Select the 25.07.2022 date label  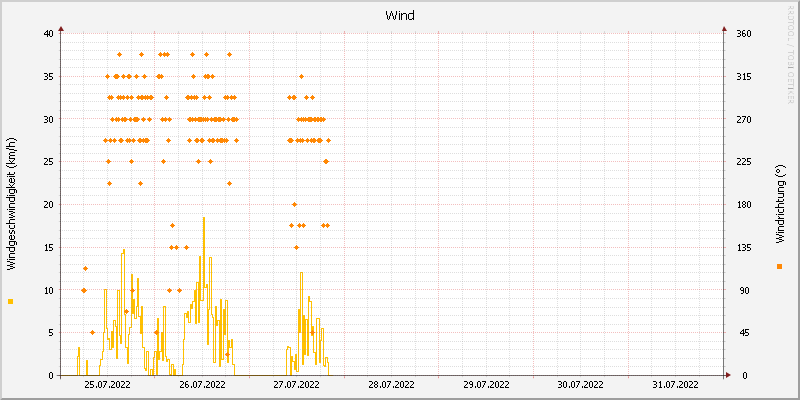point(108,384)
